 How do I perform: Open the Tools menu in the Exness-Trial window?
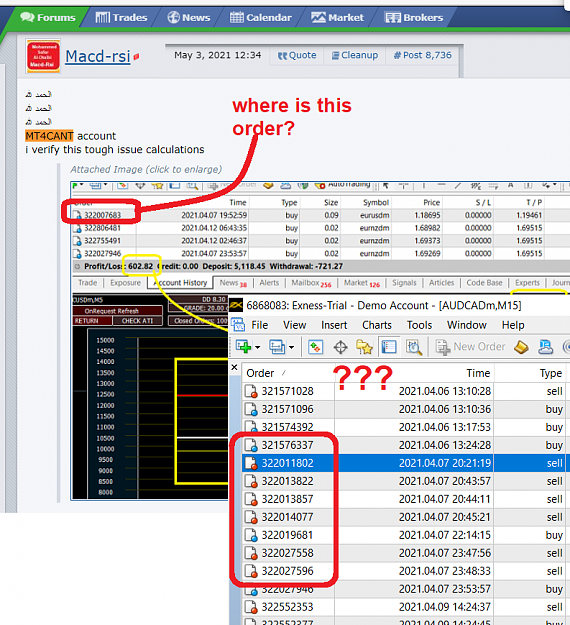[x=419, y=325]
